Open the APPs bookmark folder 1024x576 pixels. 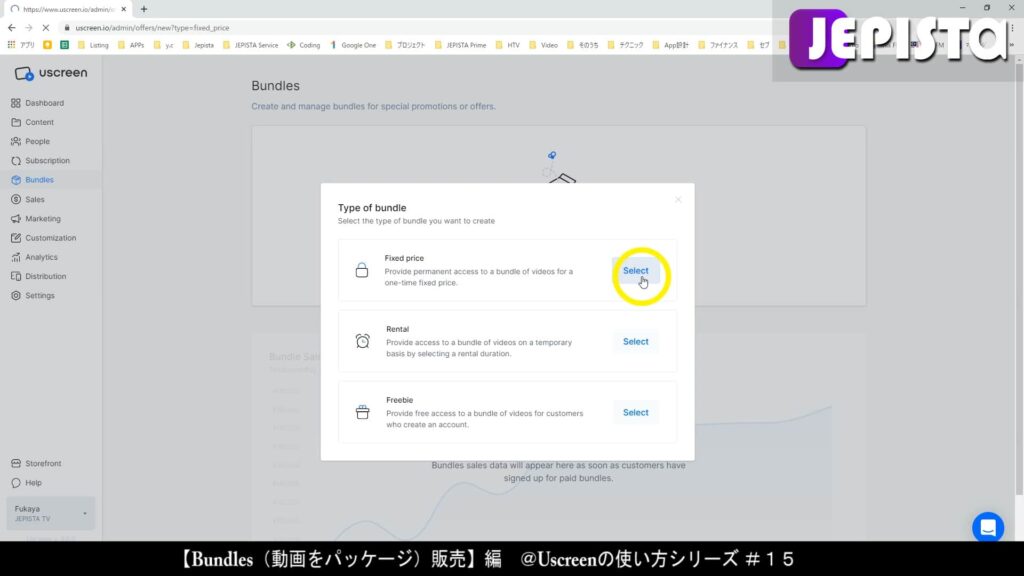point(131,45)
